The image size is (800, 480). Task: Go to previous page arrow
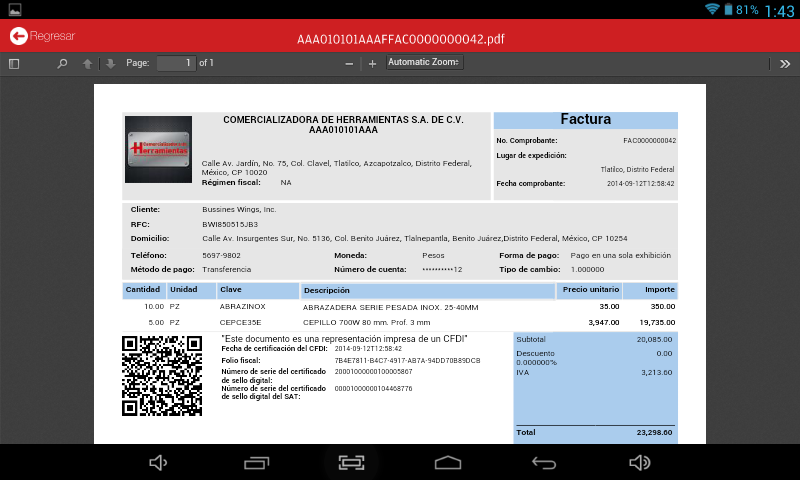click(87, 64)
